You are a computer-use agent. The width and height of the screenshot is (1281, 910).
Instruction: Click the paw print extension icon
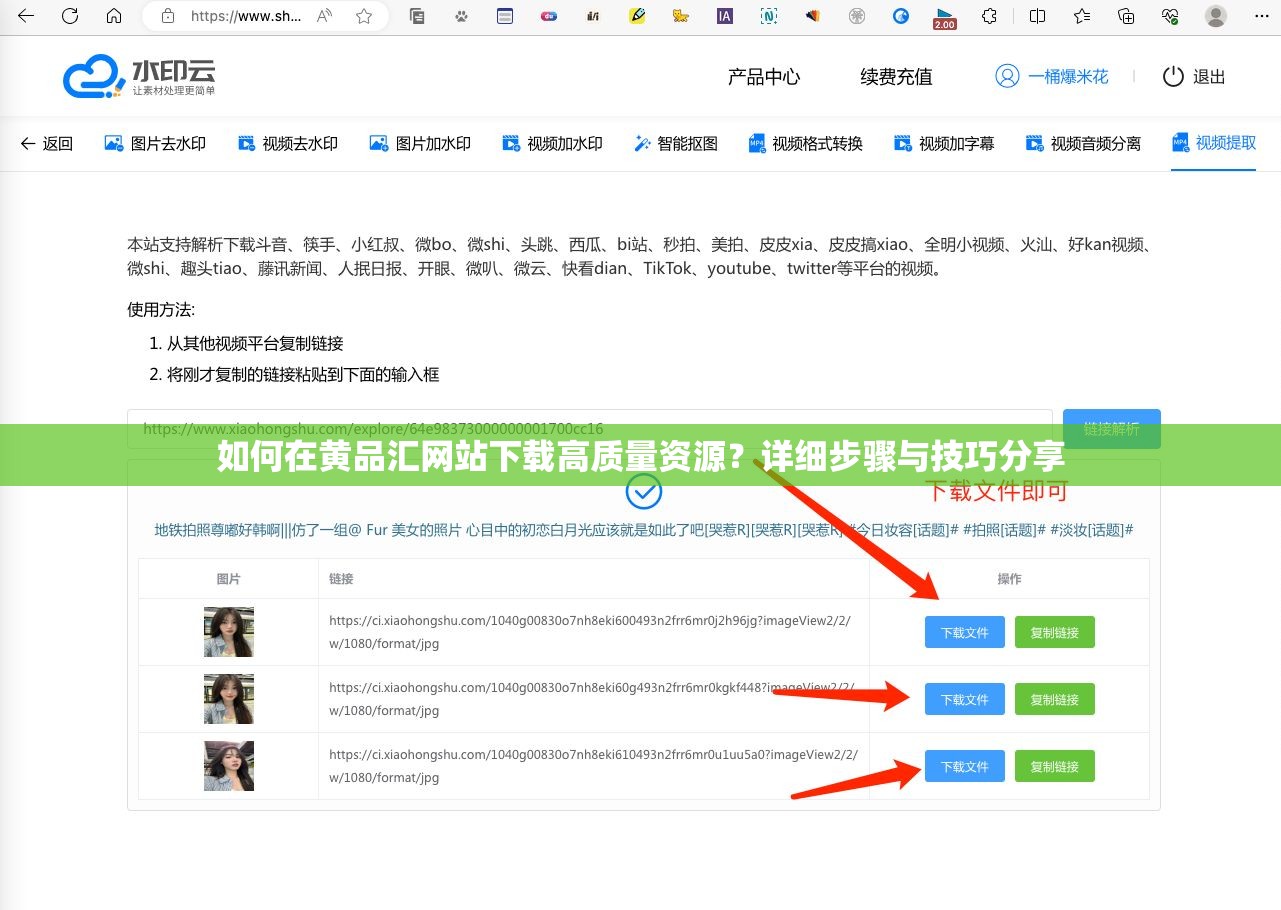pos(461,16)
